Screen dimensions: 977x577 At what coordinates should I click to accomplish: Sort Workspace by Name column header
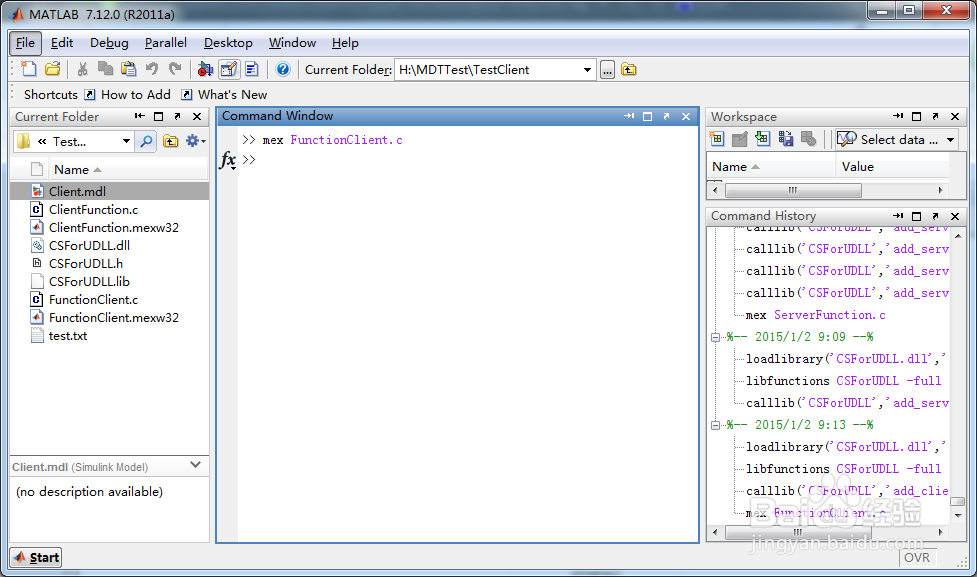[771, 167]
